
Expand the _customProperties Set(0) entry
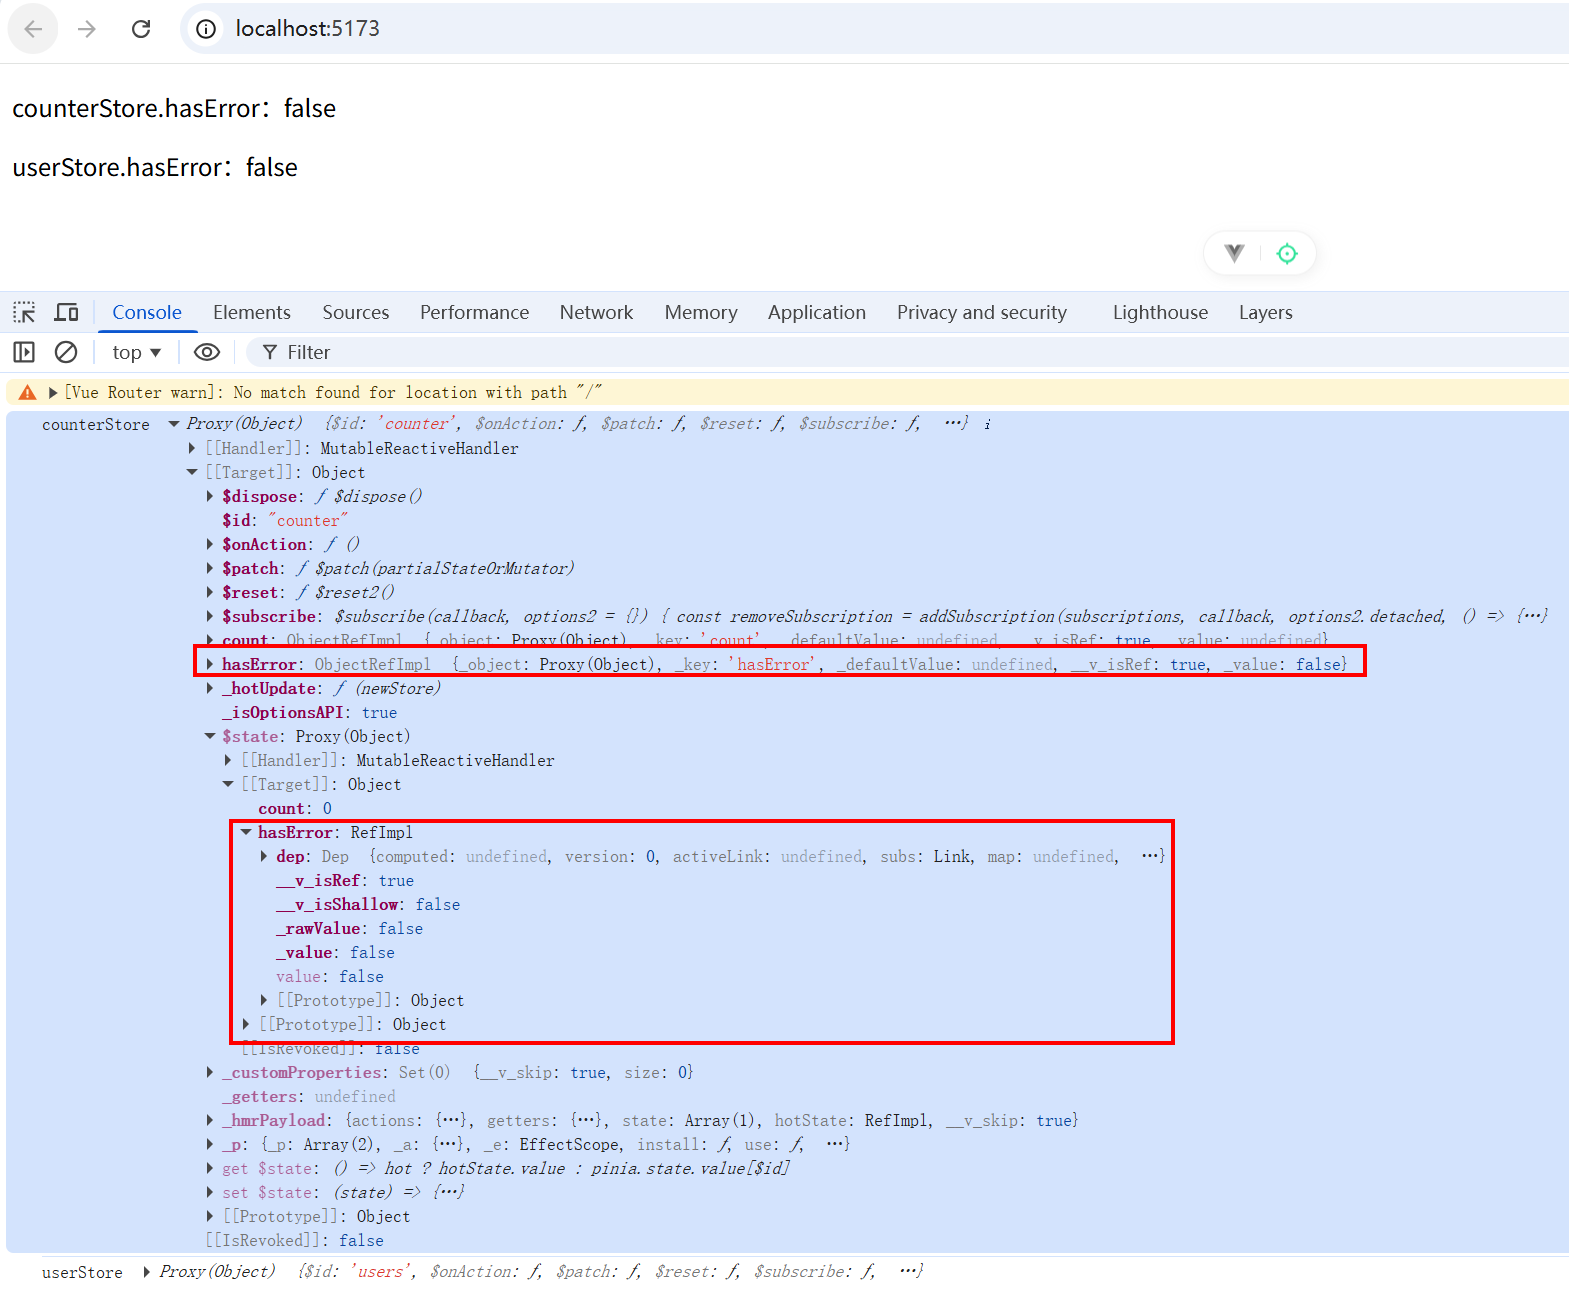click(x=210, y=1073)
